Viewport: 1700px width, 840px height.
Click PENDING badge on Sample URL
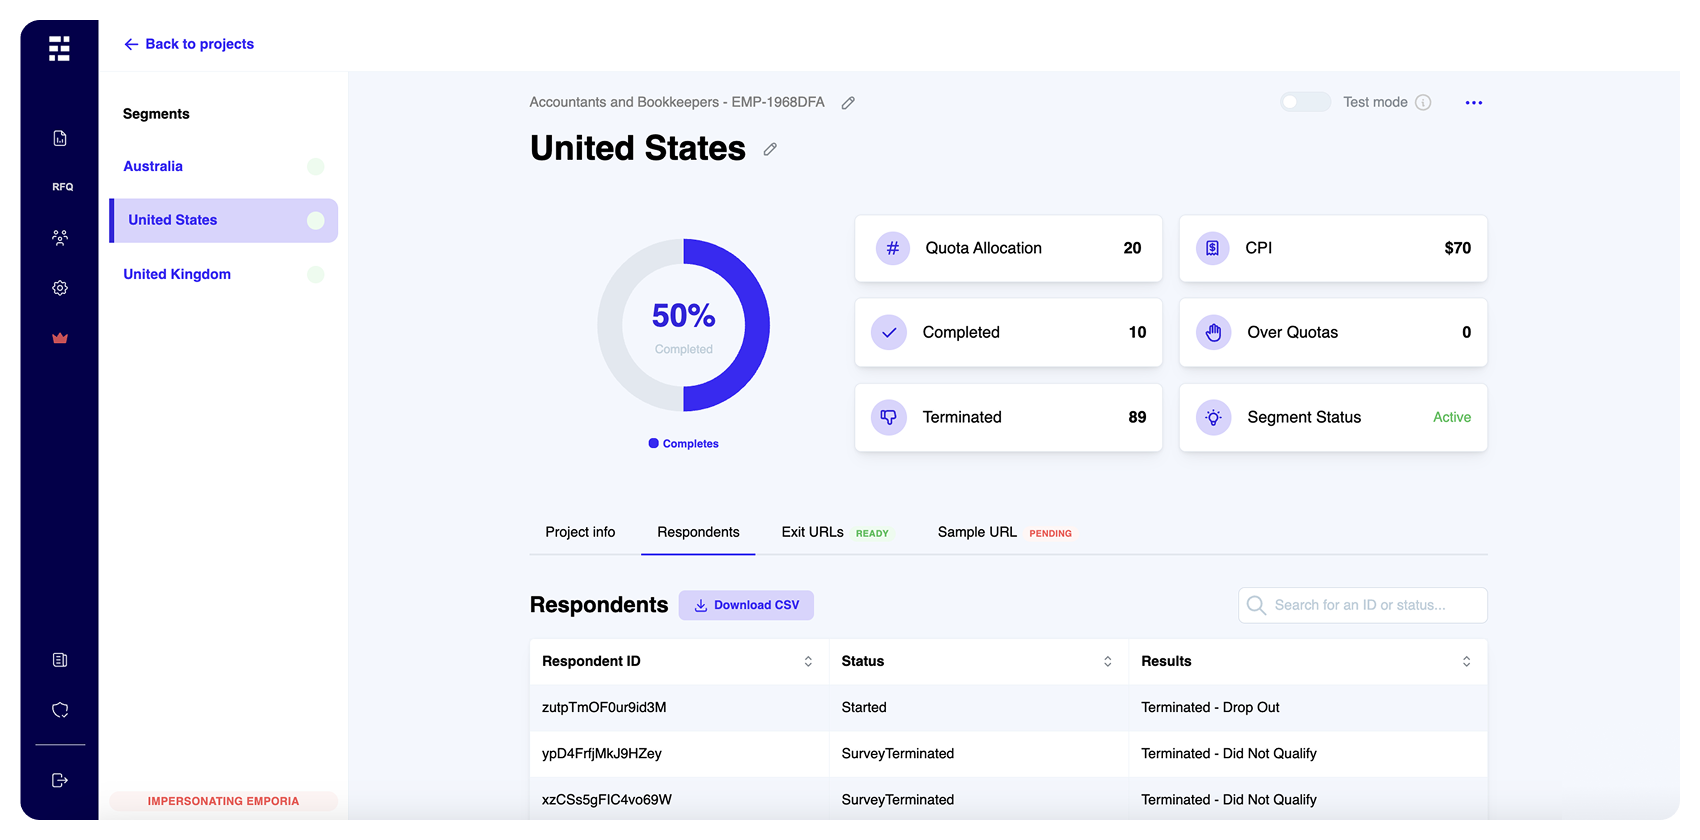tap(1050, 534)
